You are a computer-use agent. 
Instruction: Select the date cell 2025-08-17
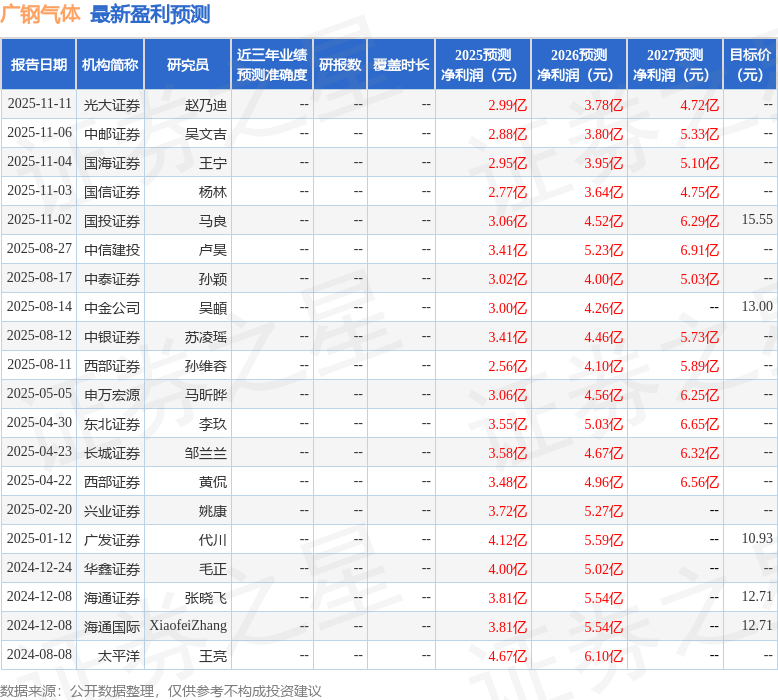[39, 278]
